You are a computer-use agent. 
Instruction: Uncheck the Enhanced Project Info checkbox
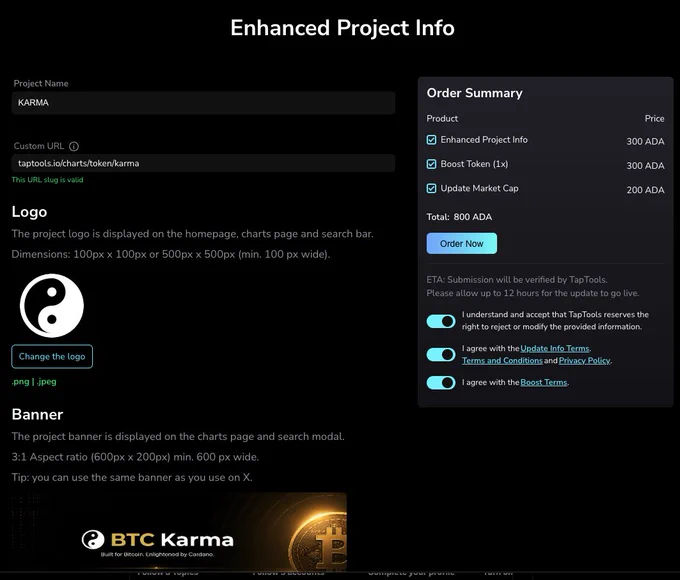(x=431, y=140)
